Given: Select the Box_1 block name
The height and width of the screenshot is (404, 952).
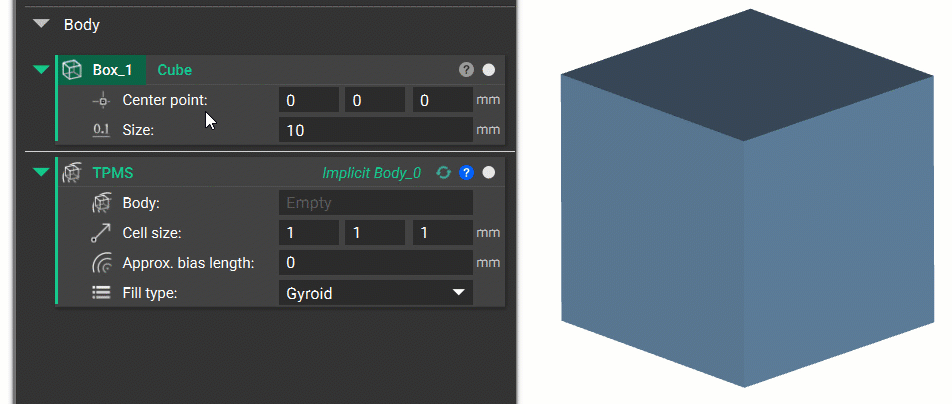Looking at the screenshot, I should tap(112, 70).
